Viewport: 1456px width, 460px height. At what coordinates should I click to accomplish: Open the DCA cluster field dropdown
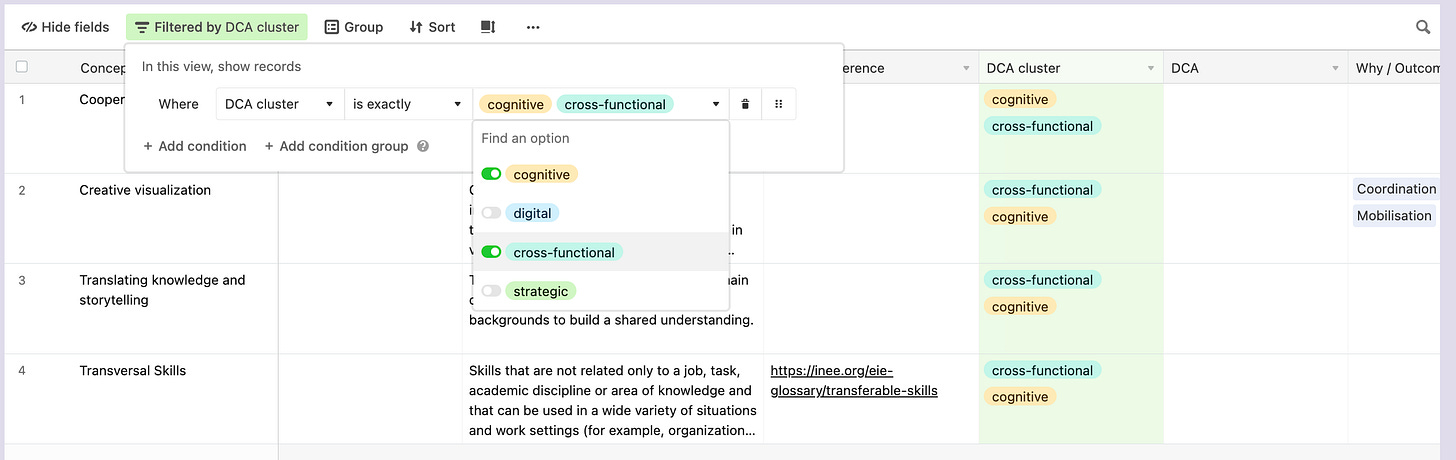280,104
